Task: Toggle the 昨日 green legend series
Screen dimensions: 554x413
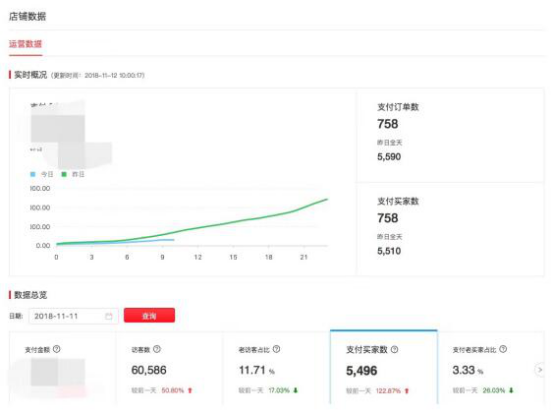Action: coord(73,174)
